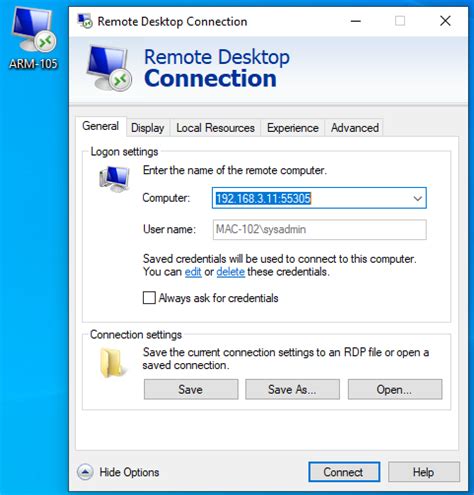This screenshot has width=474, height=495.
Task: Open the ARM-105 desktop shortcut icon
Action: click(33, 38)
